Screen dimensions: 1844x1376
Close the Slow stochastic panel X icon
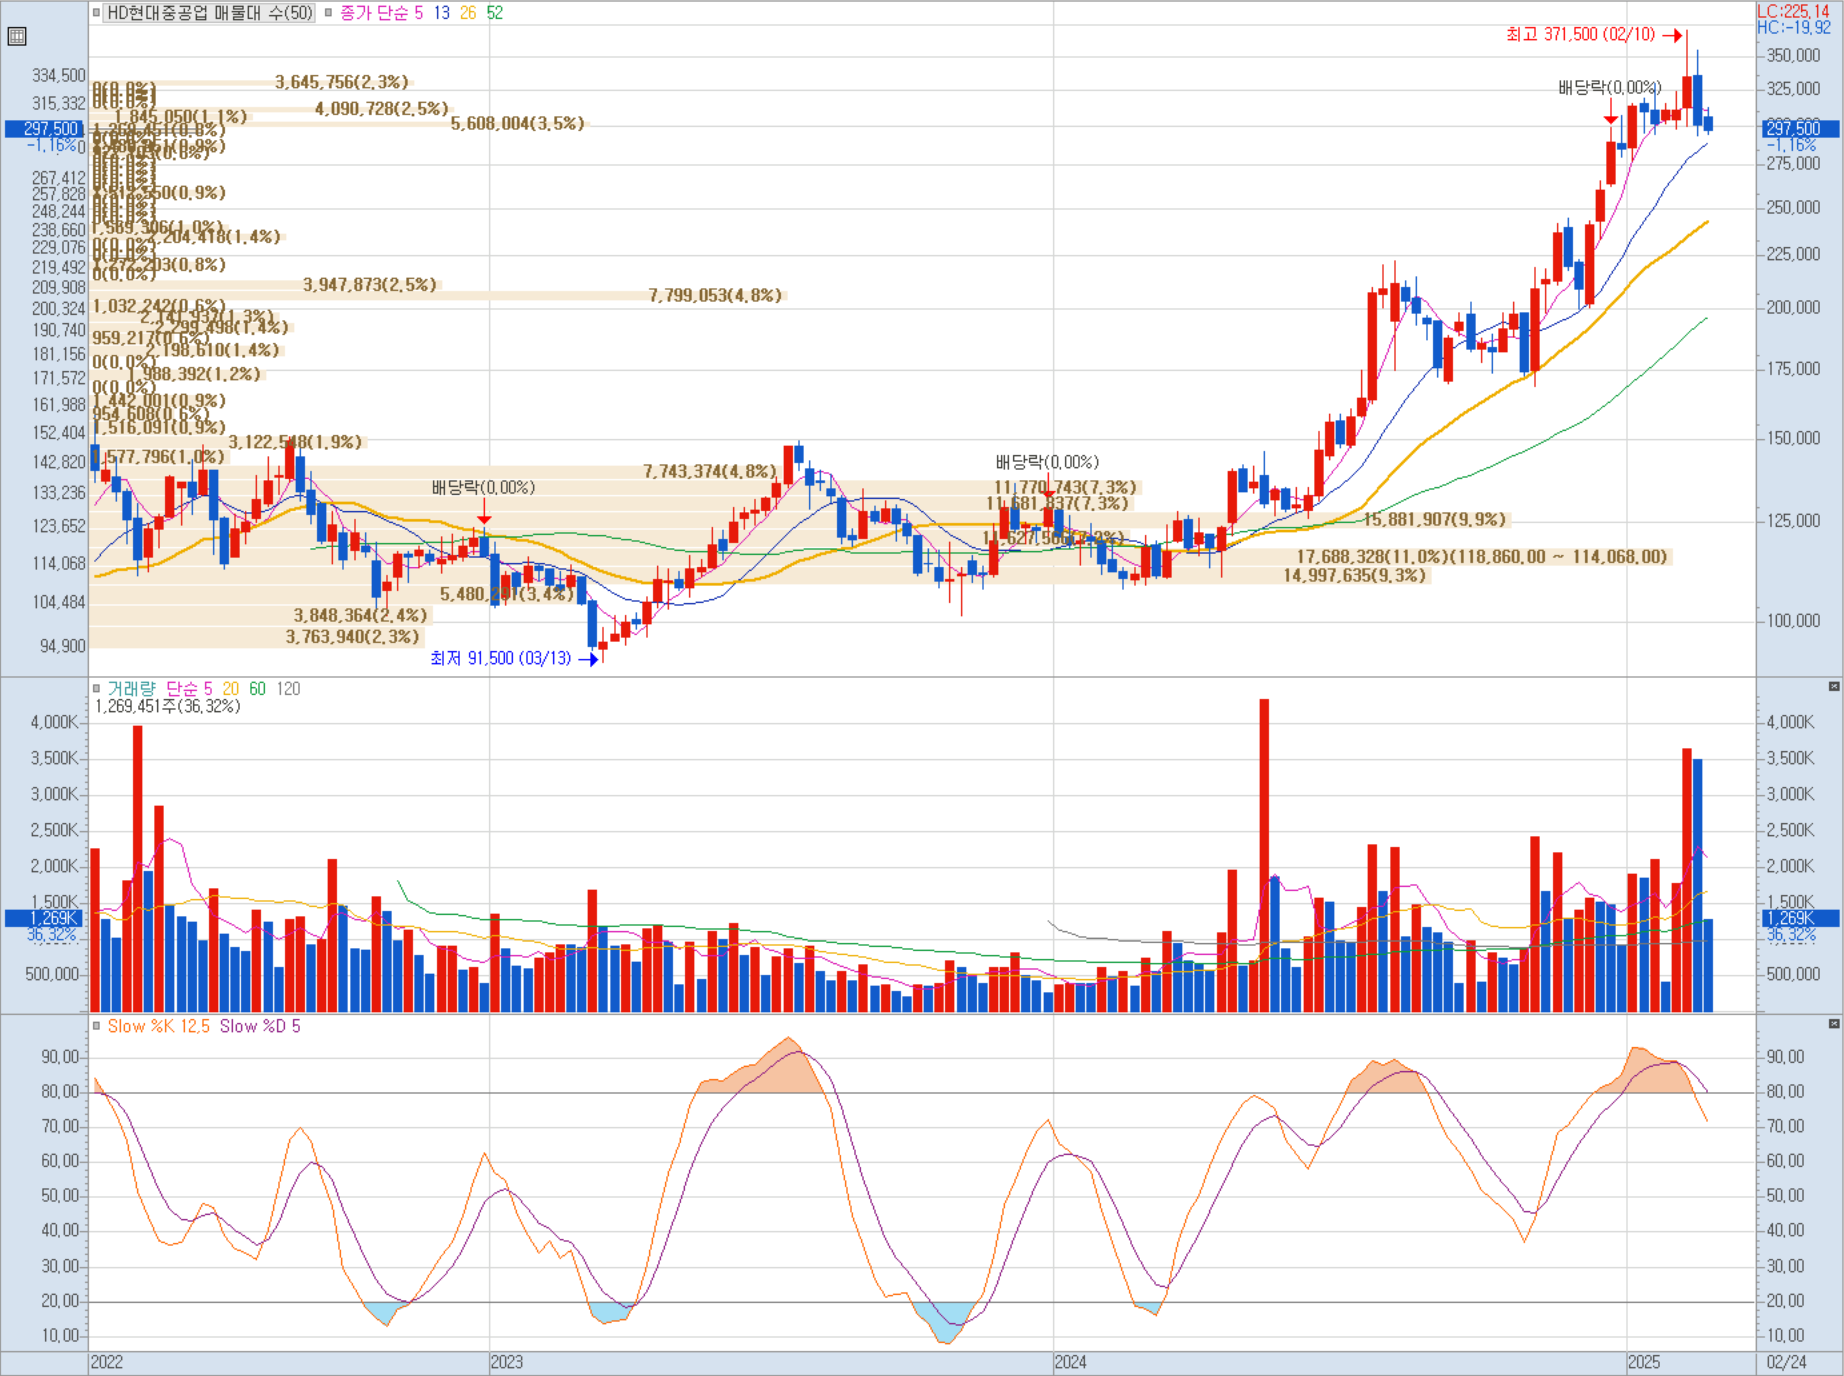[x=1834, y=1024]
